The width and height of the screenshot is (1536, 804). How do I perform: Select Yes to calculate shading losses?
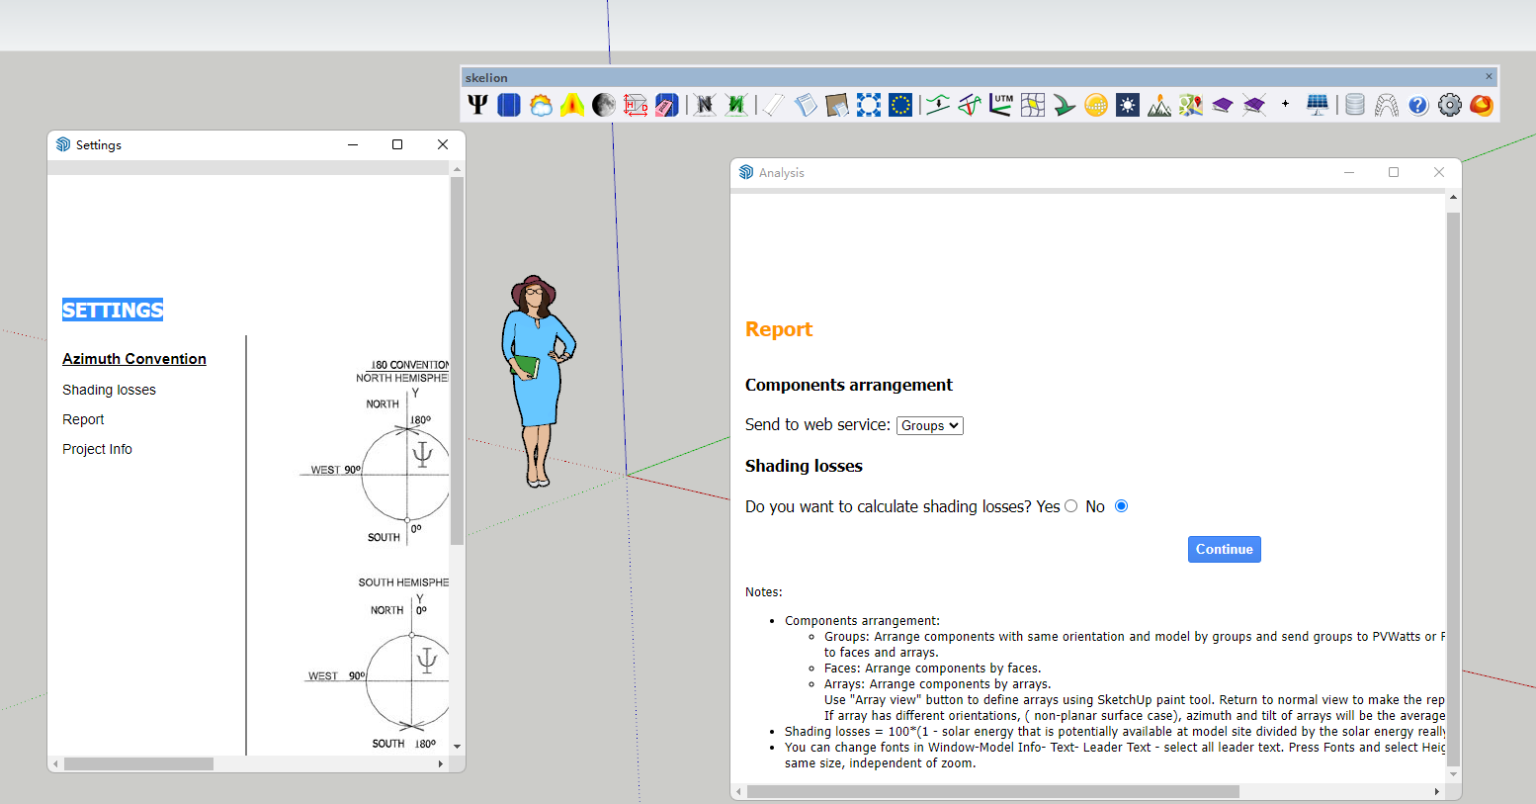coord(1071,506)
